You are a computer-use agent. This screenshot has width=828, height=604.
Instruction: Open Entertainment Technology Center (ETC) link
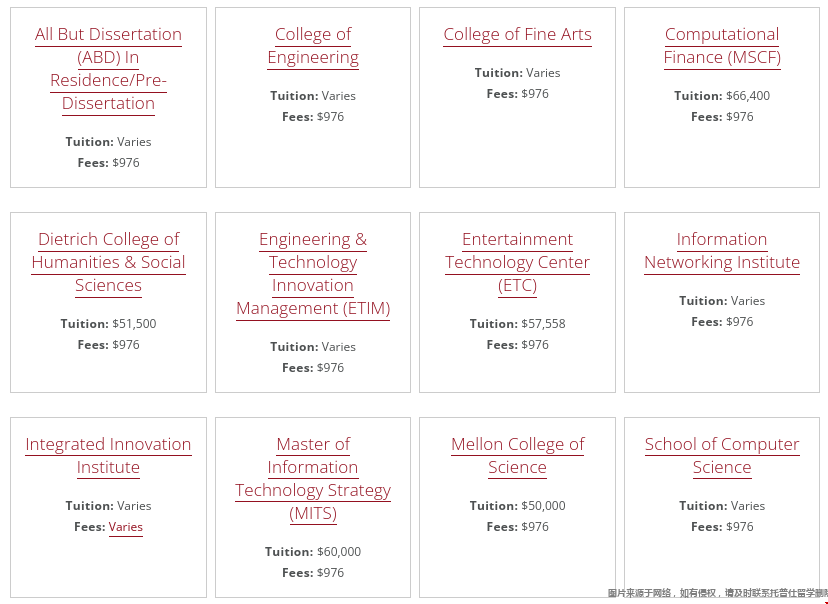(518, 262)
